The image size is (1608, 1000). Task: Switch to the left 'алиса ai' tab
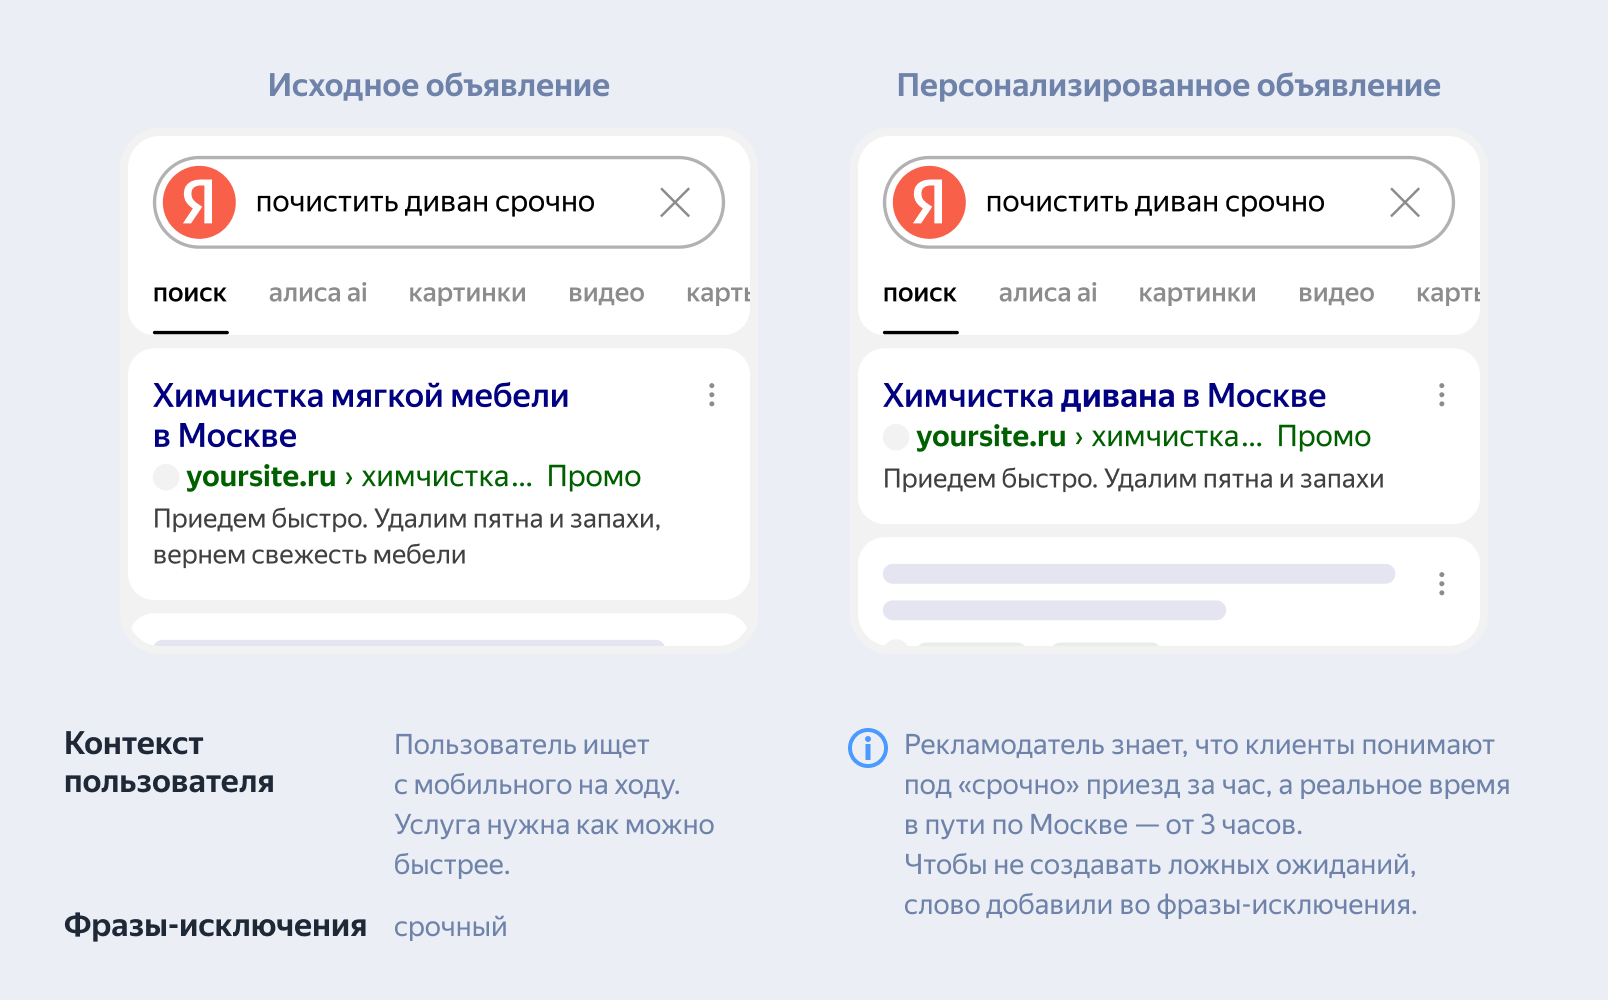(318, 293)
